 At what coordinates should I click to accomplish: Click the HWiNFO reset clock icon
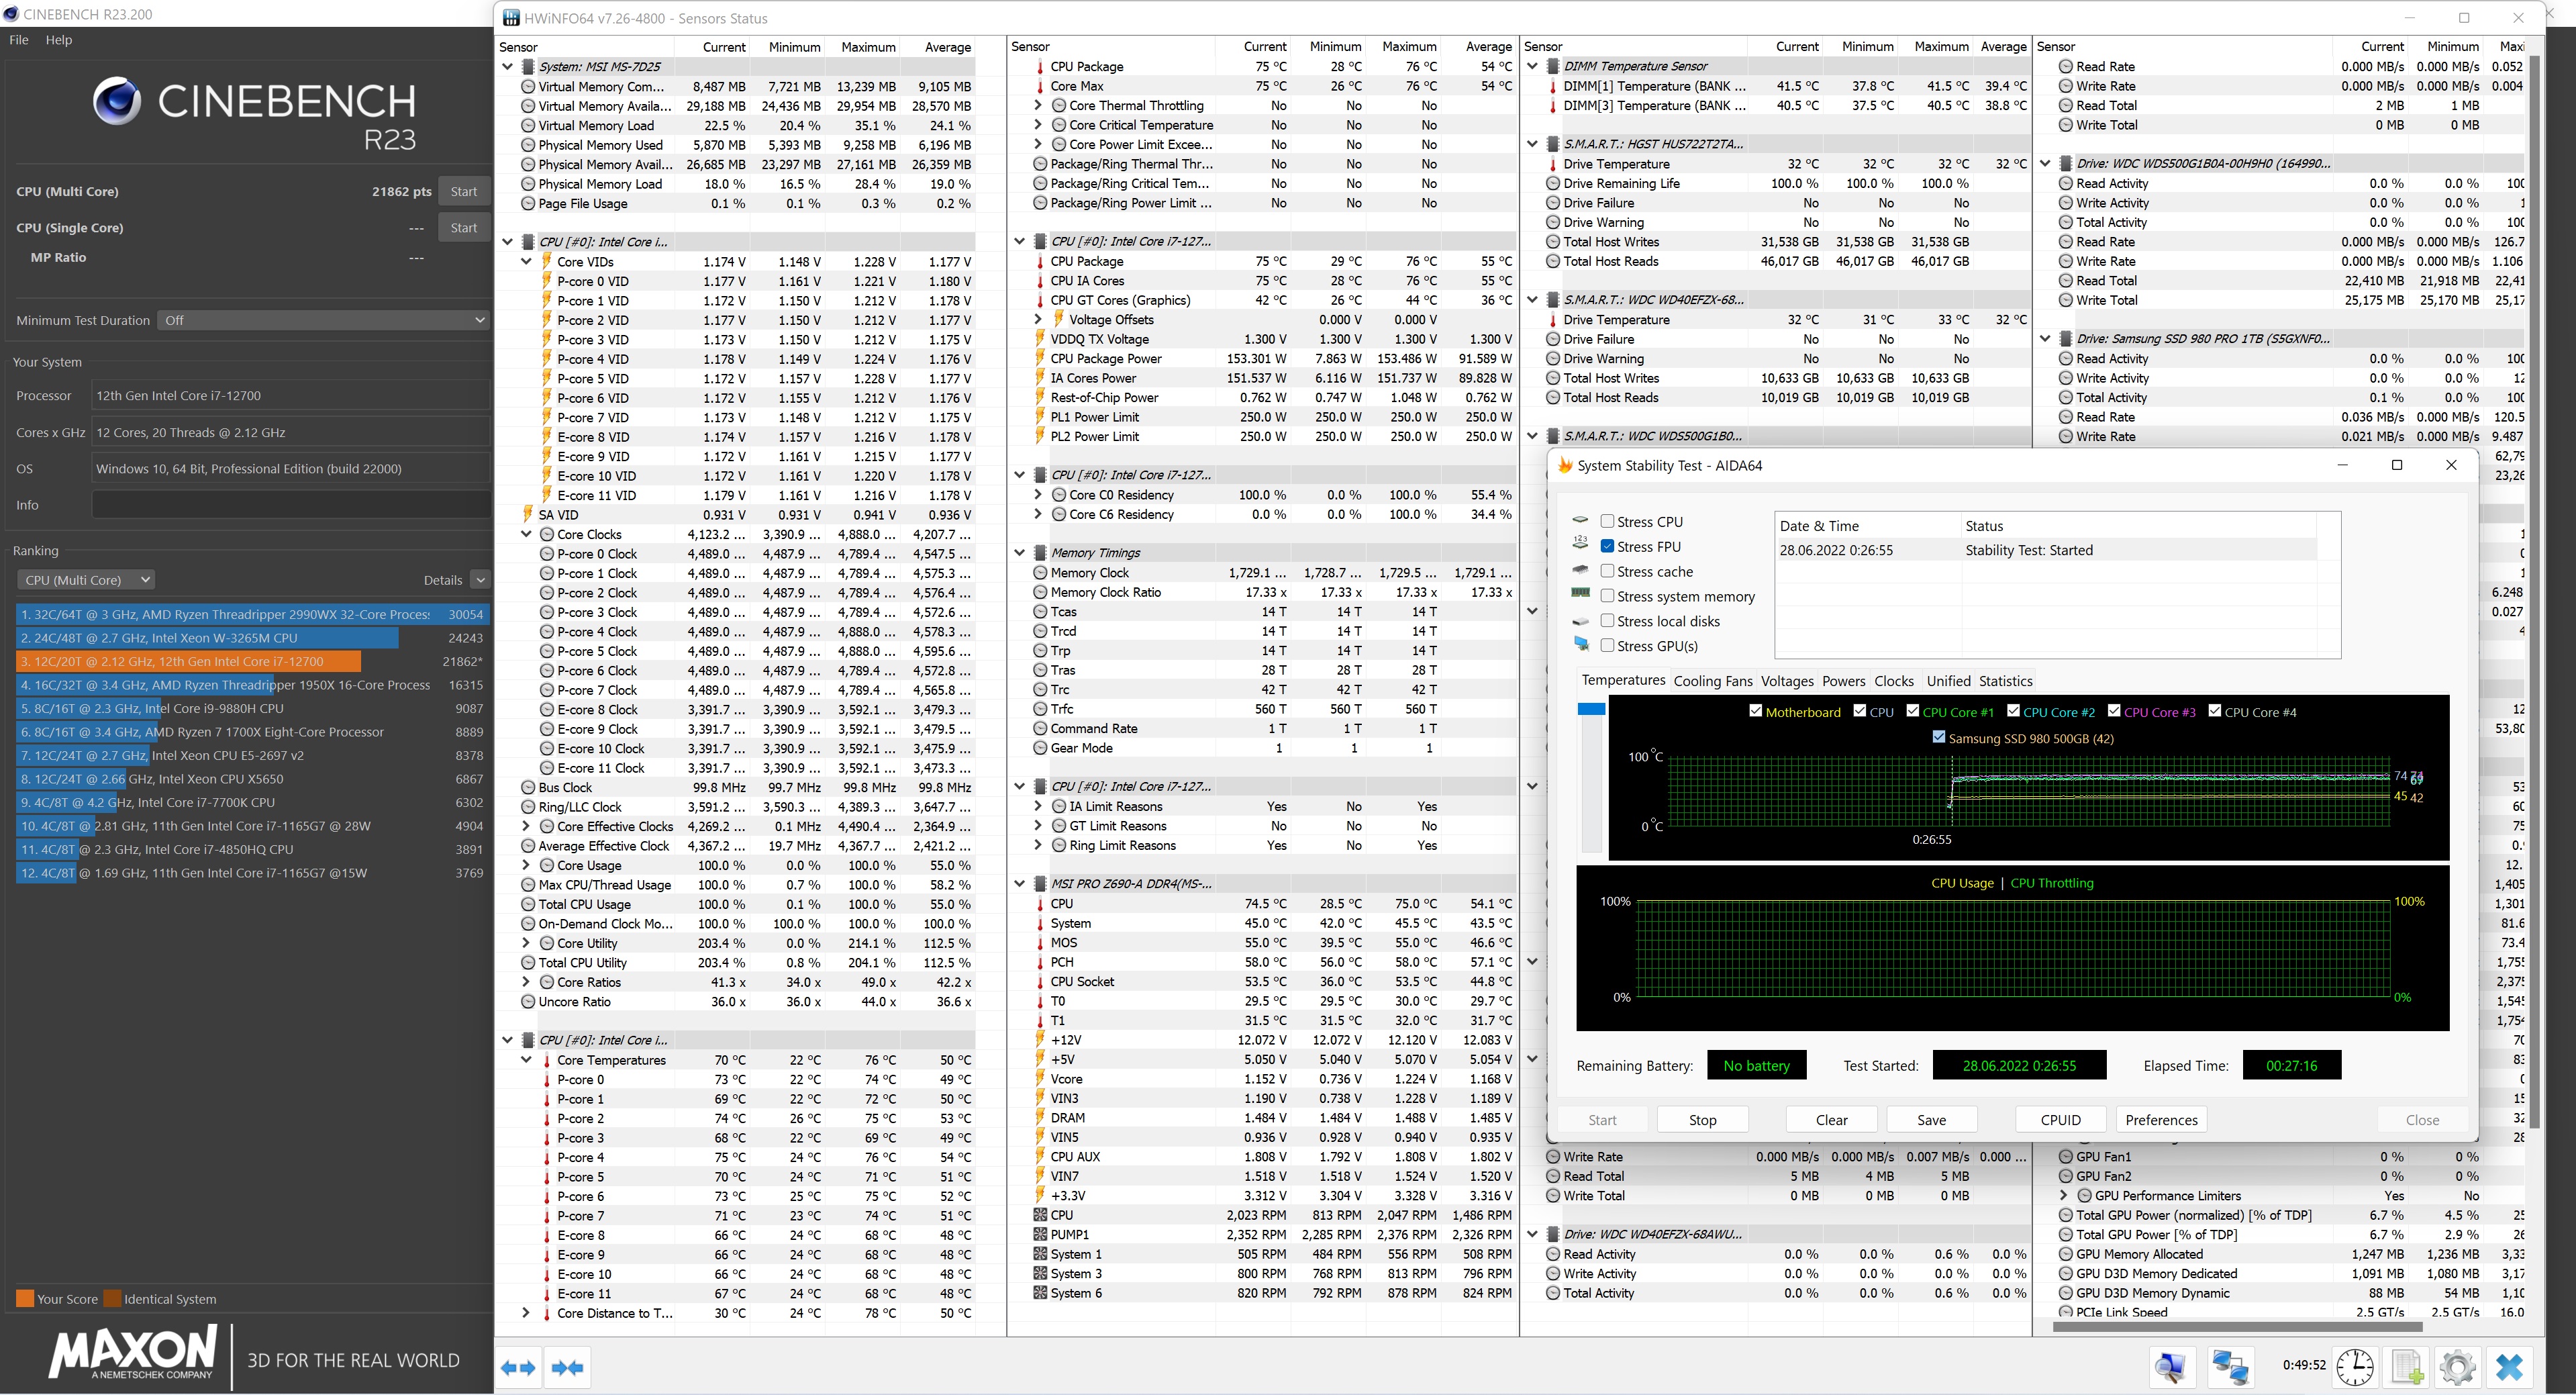coord(2355,1366)
